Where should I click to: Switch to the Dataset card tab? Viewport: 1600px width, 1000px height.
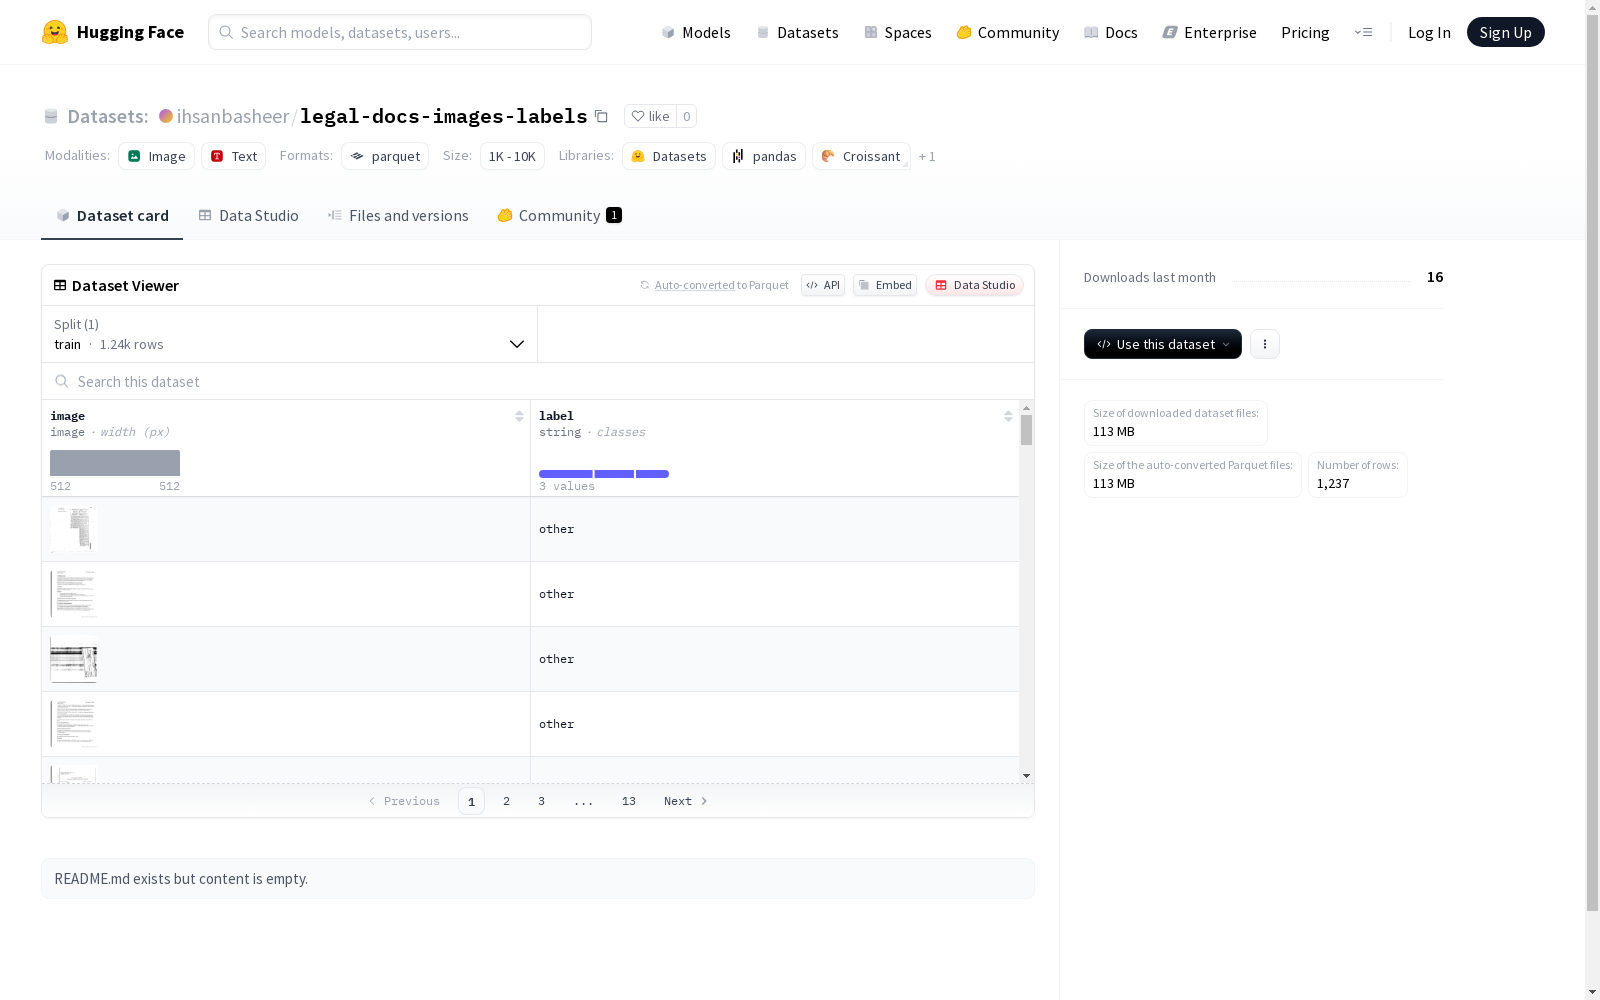pos(112,215)
